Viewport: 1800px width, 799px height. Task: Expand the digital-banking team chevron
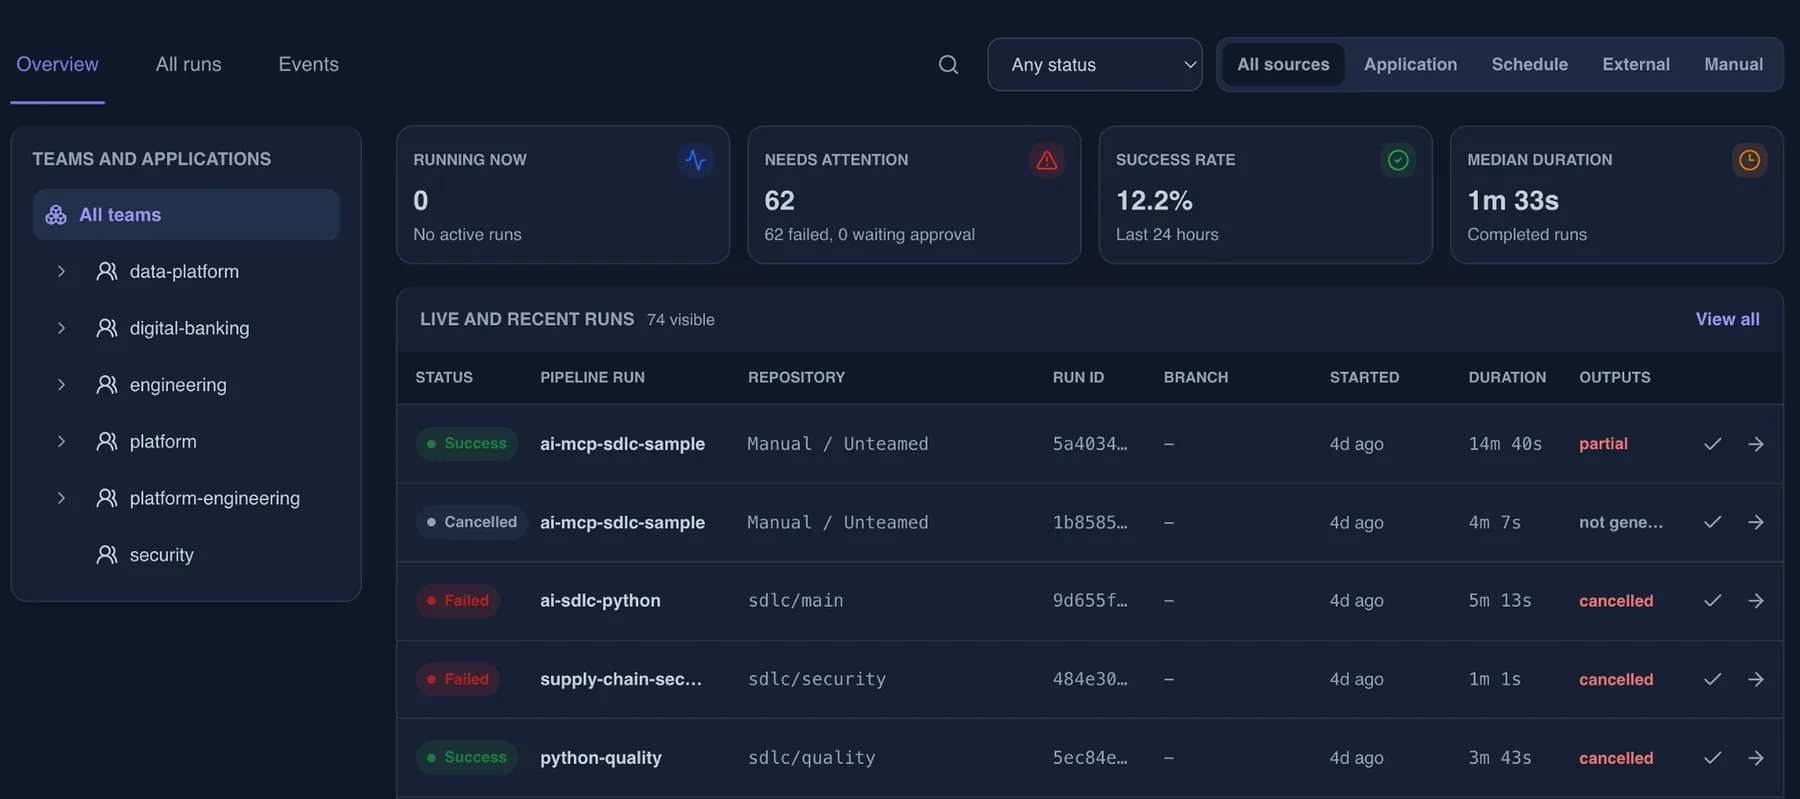[x=61, y=328]
